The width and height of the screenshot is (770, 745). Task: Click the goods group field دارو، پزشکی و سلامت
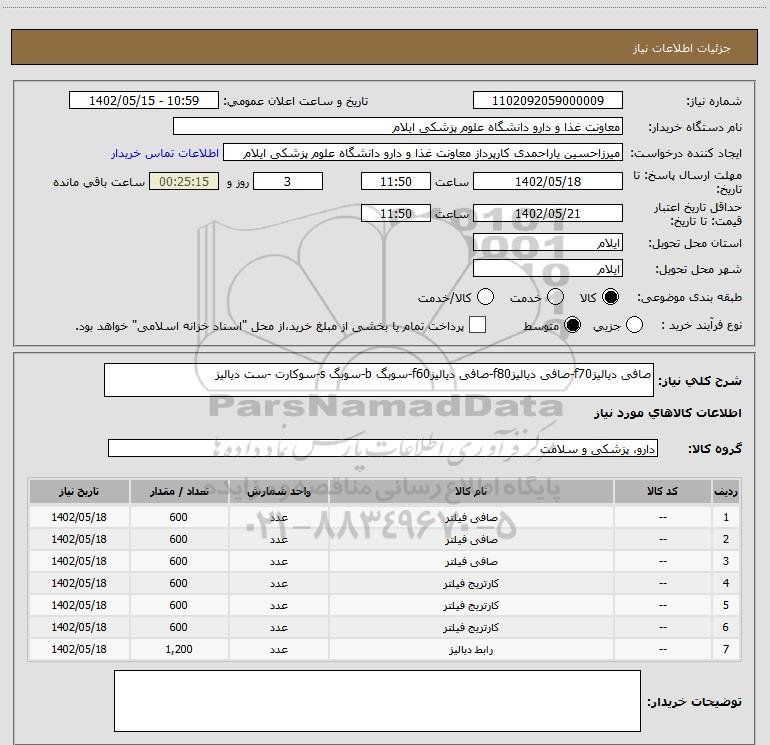[x=383, y=448]
